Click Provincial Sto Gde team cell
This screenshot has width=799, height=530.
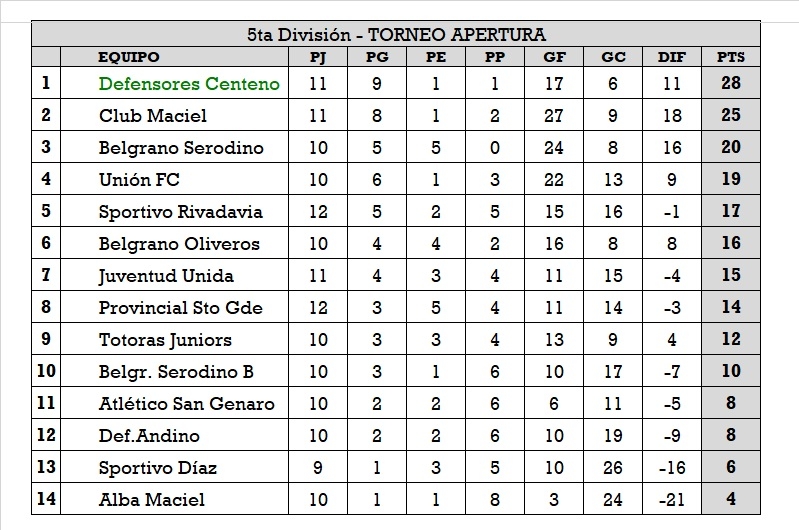[x=181, y=308]
